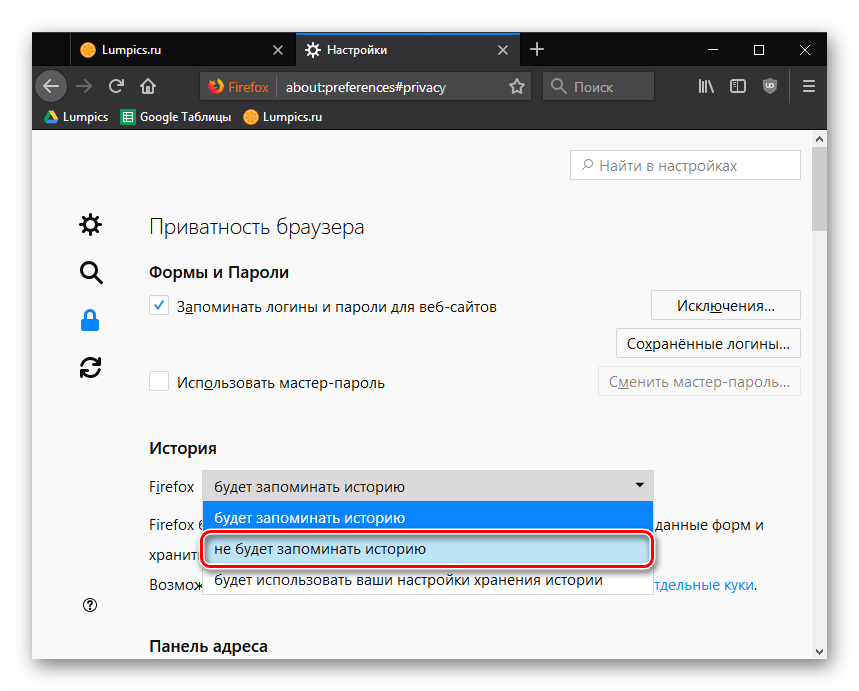The image size is (859, 691).
Task: Pick 'будет использовать ваши настройки хранения истории'
Action: coord(428,580)
